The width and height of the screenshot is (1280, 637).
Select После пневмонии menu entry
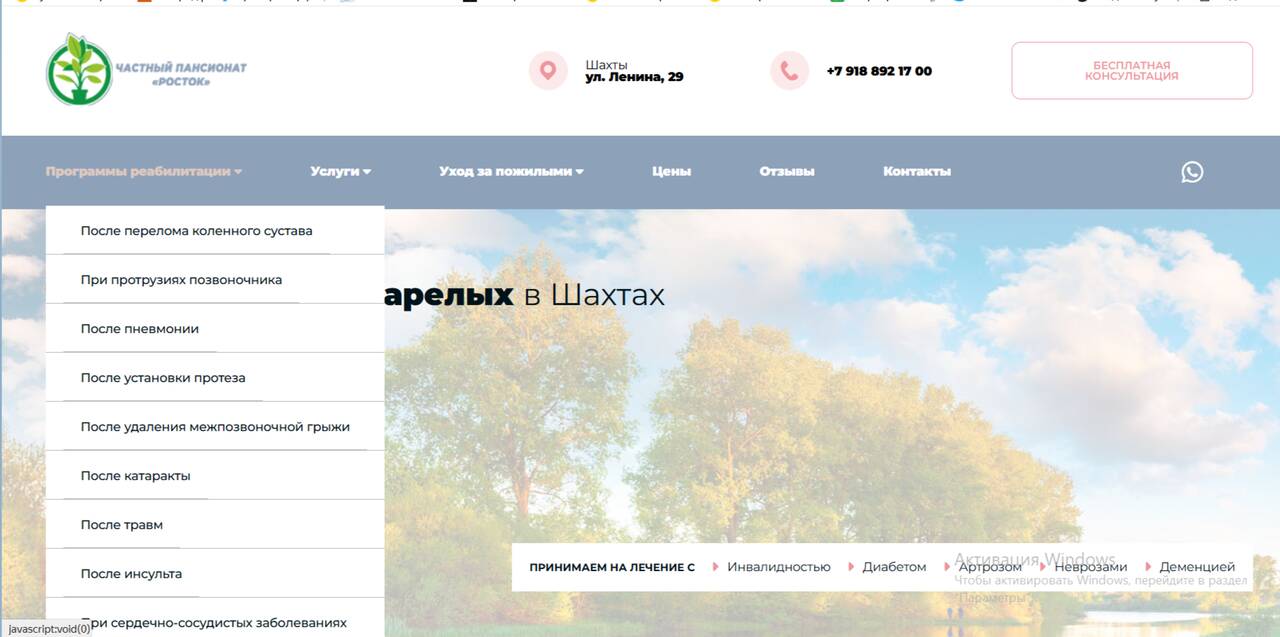pyautogui.click(x=139, y=329)
